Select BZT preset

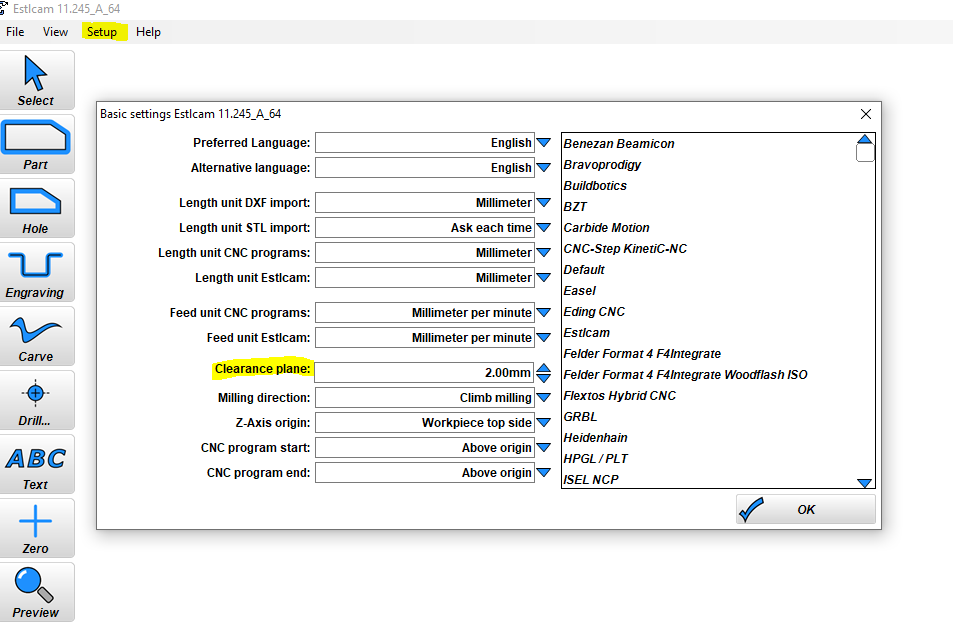pos(575,207)
